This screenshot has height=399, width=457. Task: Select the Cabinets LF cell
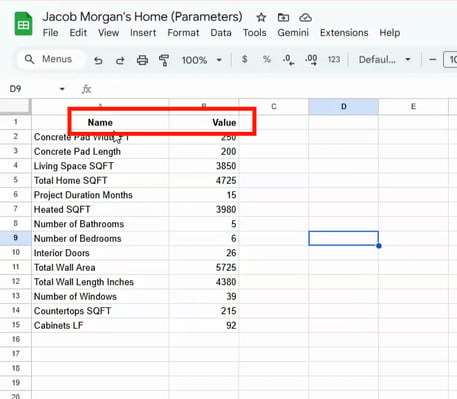pyautogui.click(x=100, y=325)
